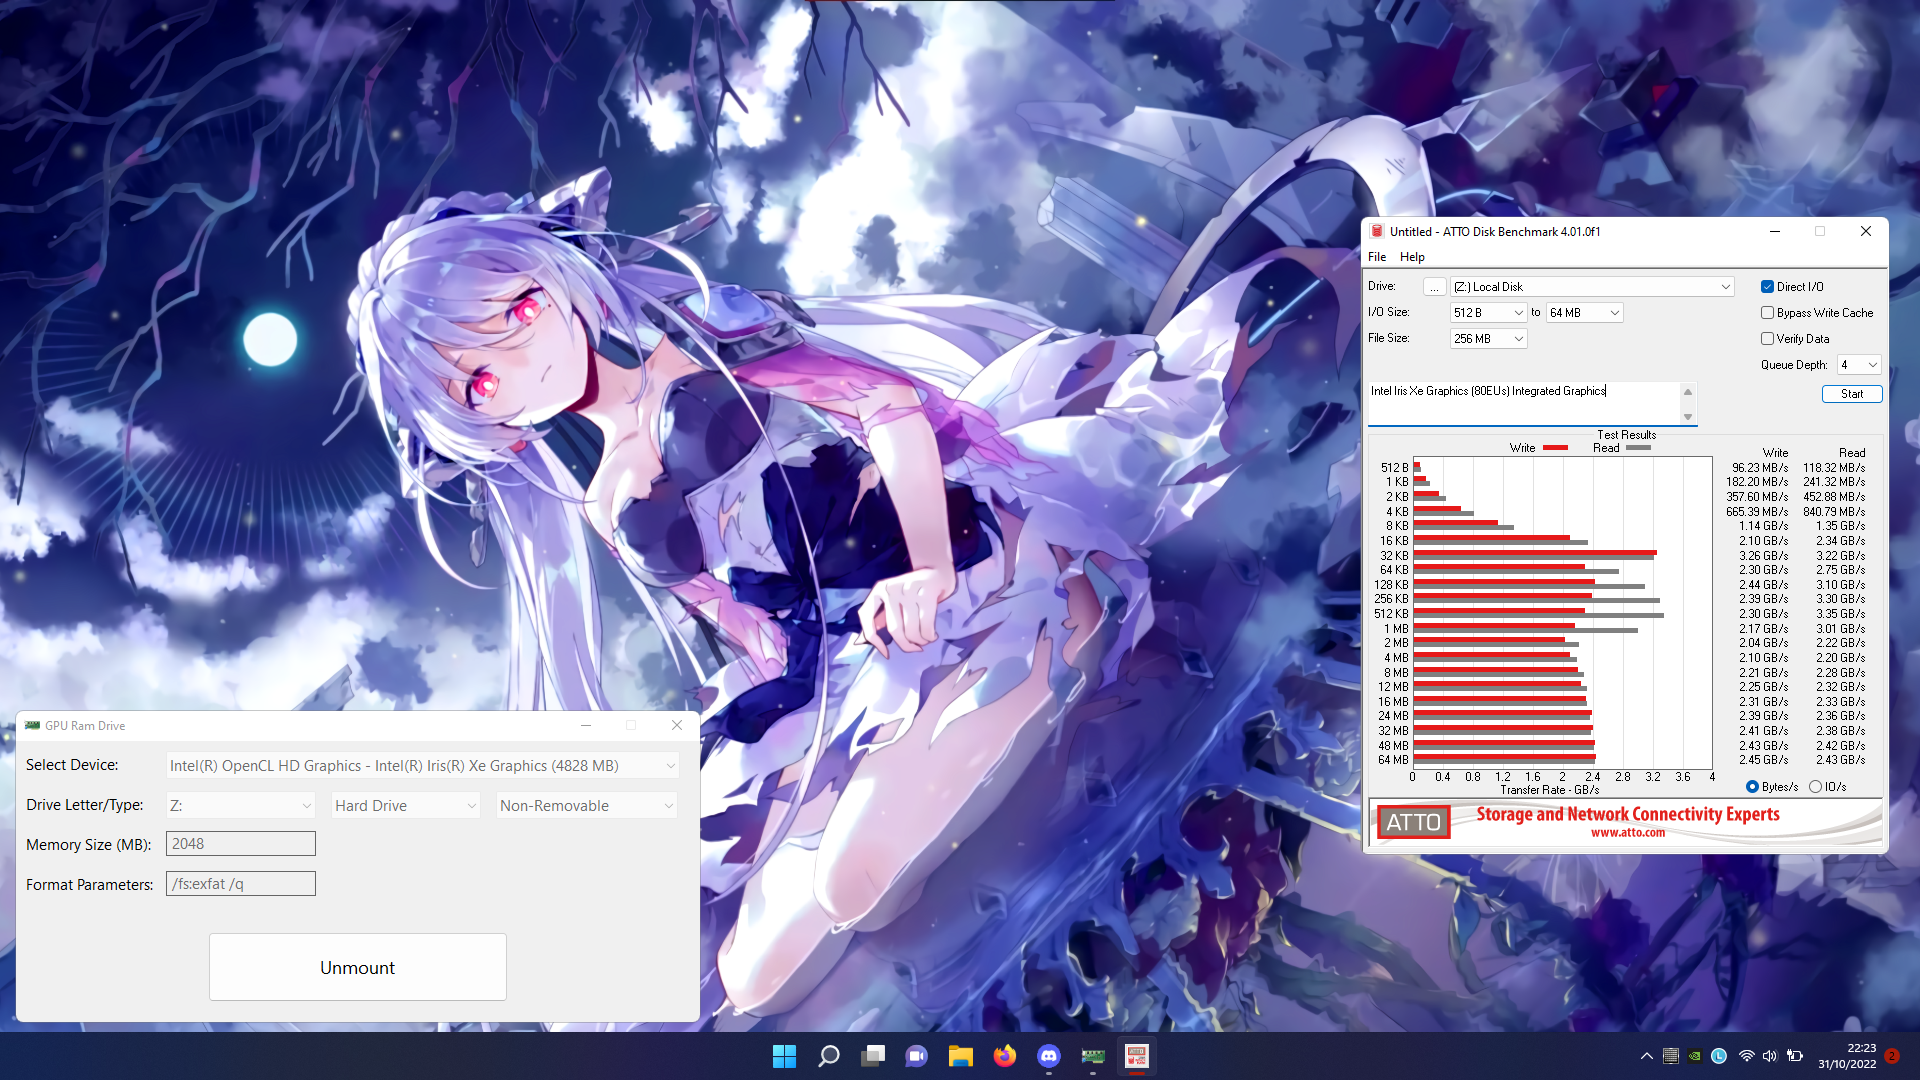The height and width of the screenshot is (1080, 1920).
Task: Open the Non-Removable dropdown
Action: click(x=586, y=806)
